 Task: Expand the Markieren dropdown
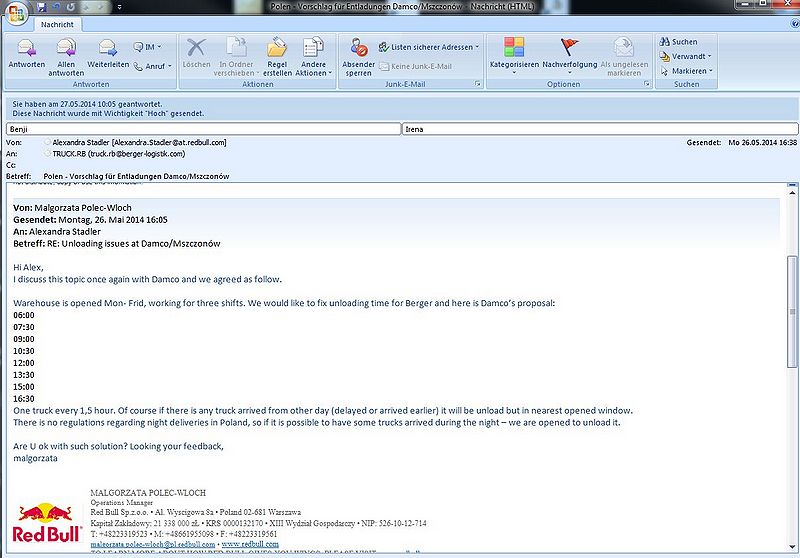click(x=686, y=71)
